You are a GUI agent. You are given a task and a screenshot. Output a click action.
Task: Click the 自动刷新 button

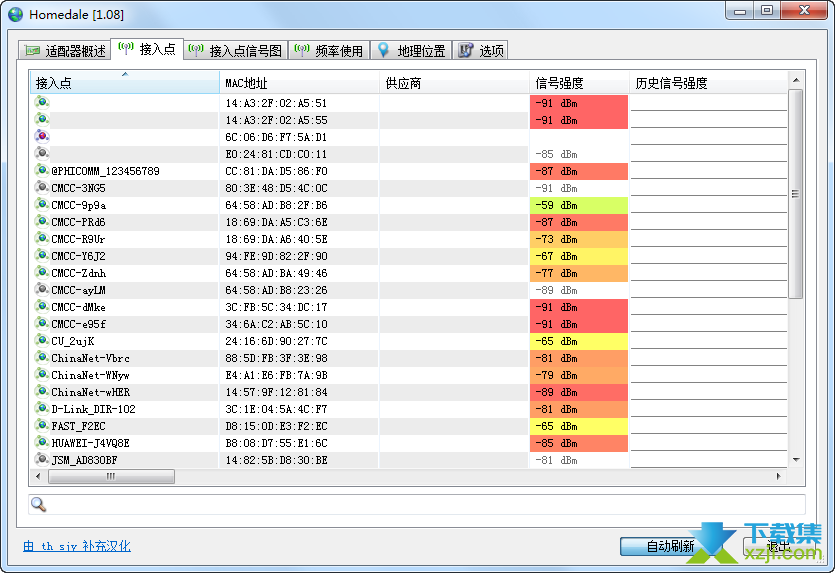pyautogui.click(x=670, y=546)
